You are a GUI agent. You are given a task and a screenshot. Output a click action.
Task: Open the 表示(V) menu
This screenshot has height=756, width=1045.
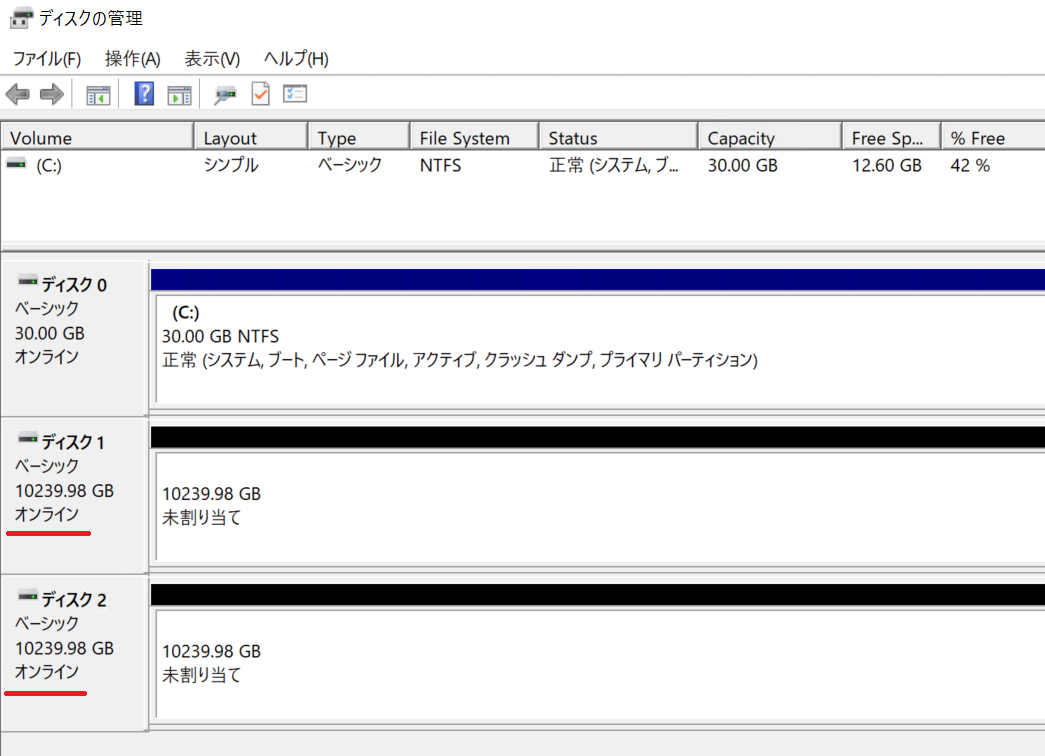pyautogui.click(x=212, y=59)
